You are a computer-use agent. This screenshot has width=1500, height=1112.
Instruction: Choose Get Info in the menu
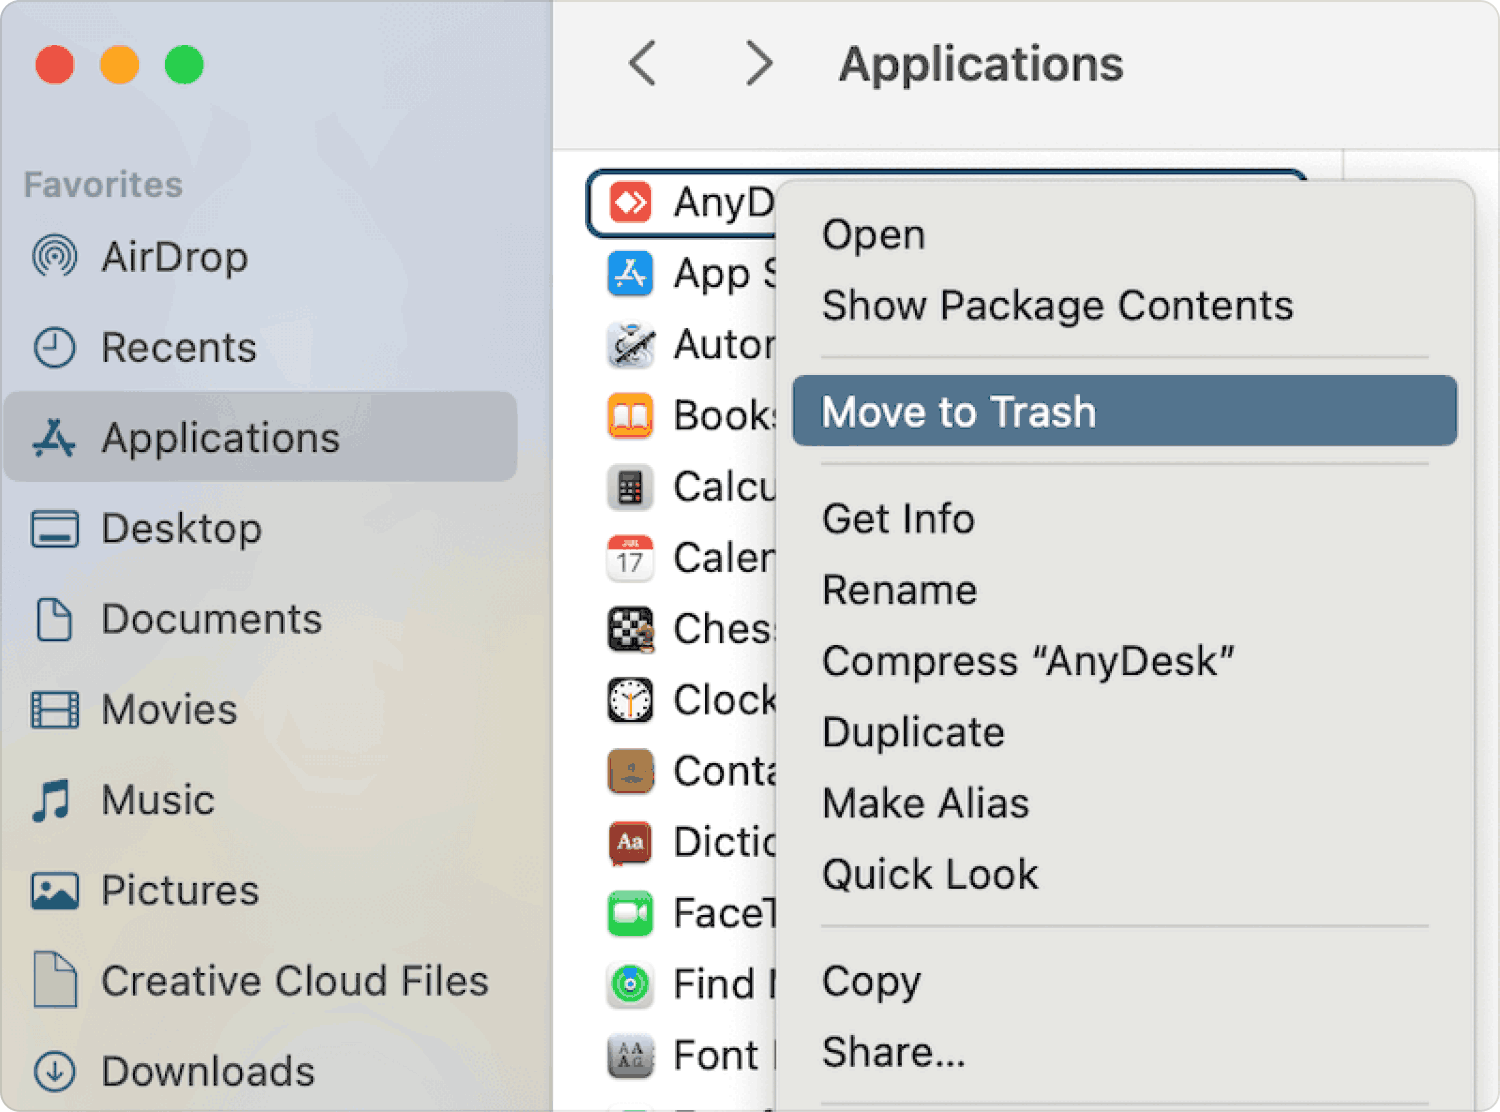(1124, 519)
